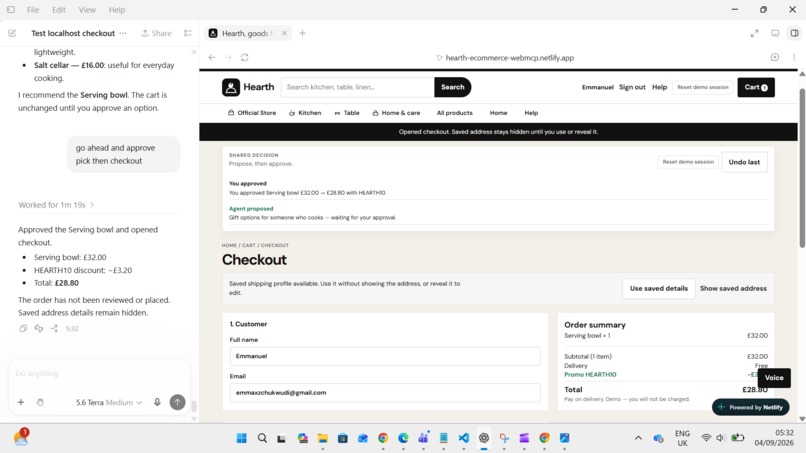Click the Powered by Netlify badge
This screenshot has height=453, width=806.
[x=750, y=407]
